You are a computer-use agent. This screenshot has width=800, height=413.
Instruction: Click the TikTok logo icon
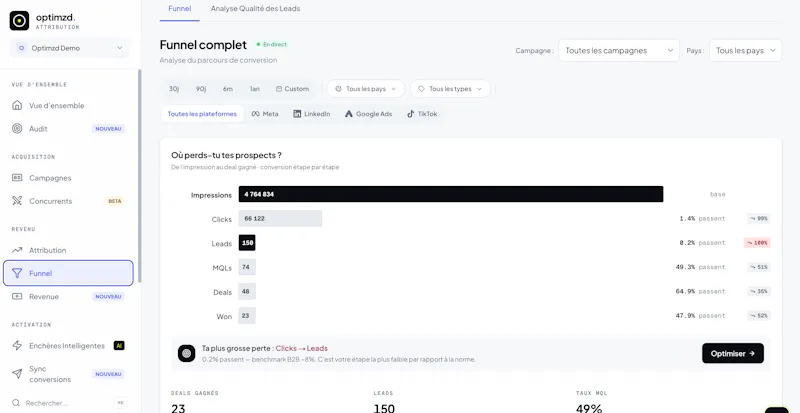[x=411, y=114]
